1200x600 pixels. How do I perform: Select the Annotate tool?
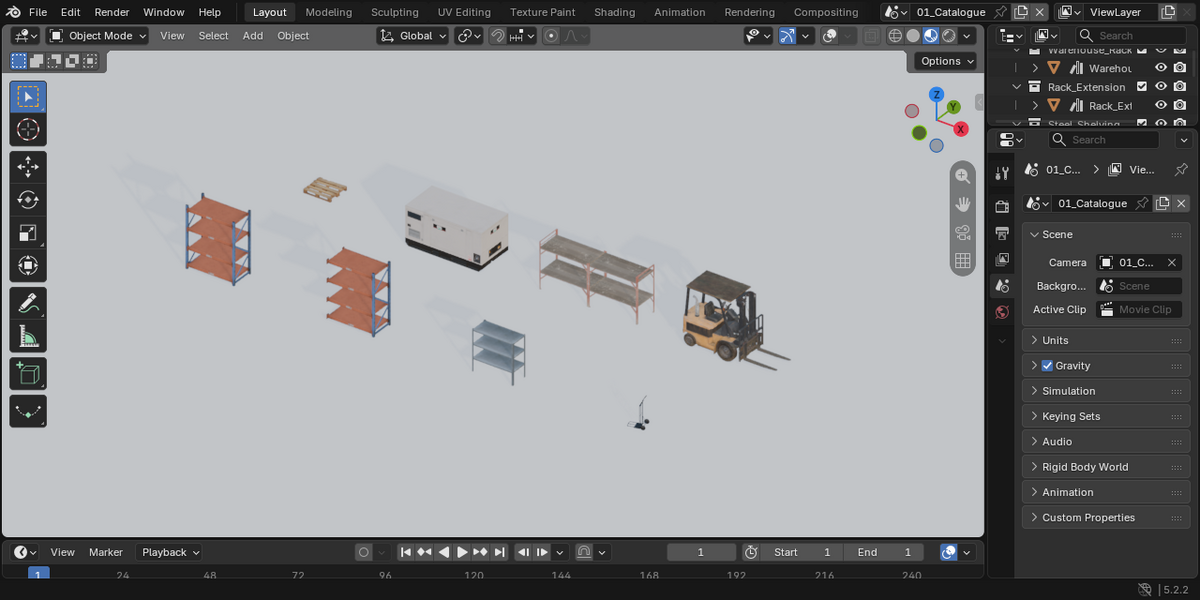[28, 303]
